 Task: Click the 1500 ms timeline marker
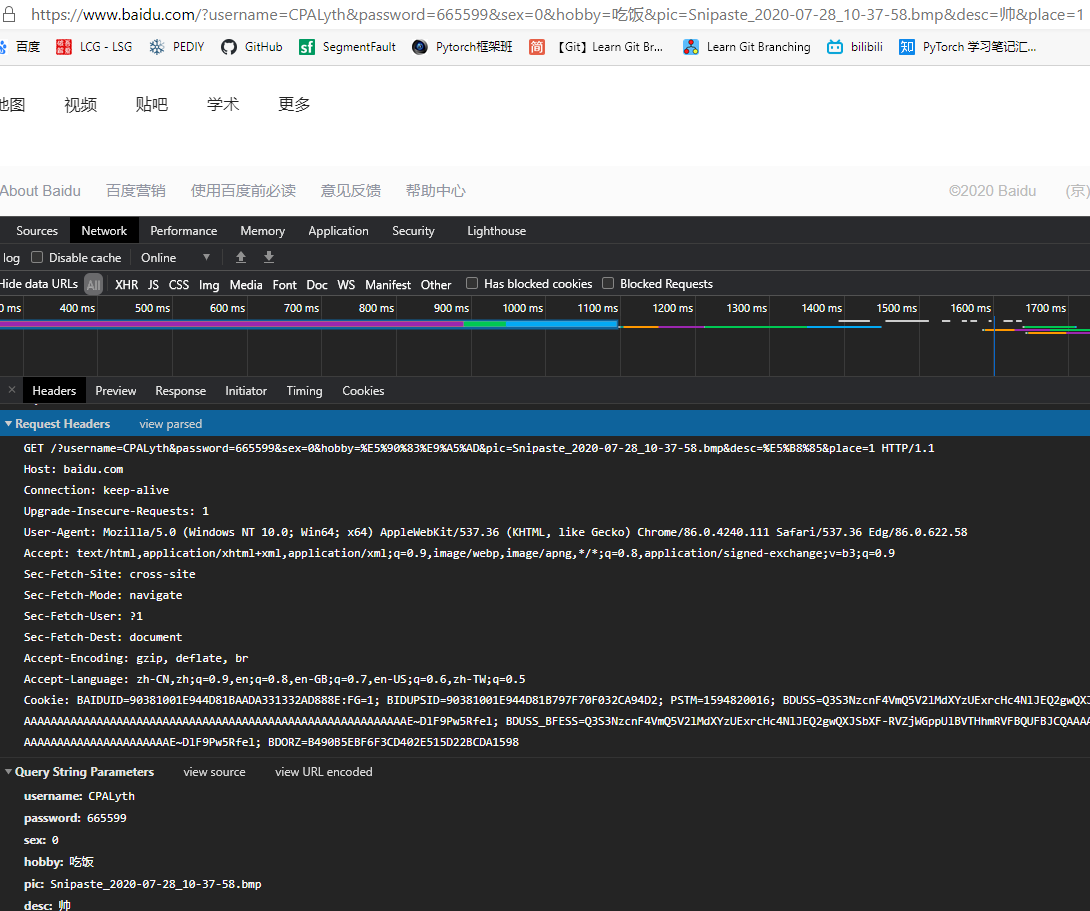(x=896, y=308)
